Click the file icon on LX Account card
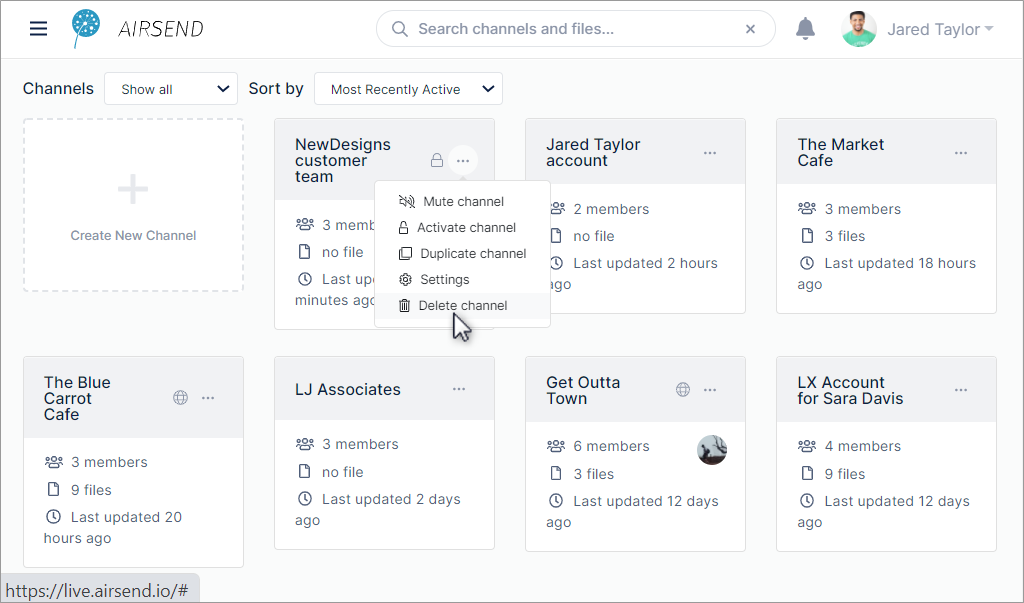 click(x=807, y=474)
